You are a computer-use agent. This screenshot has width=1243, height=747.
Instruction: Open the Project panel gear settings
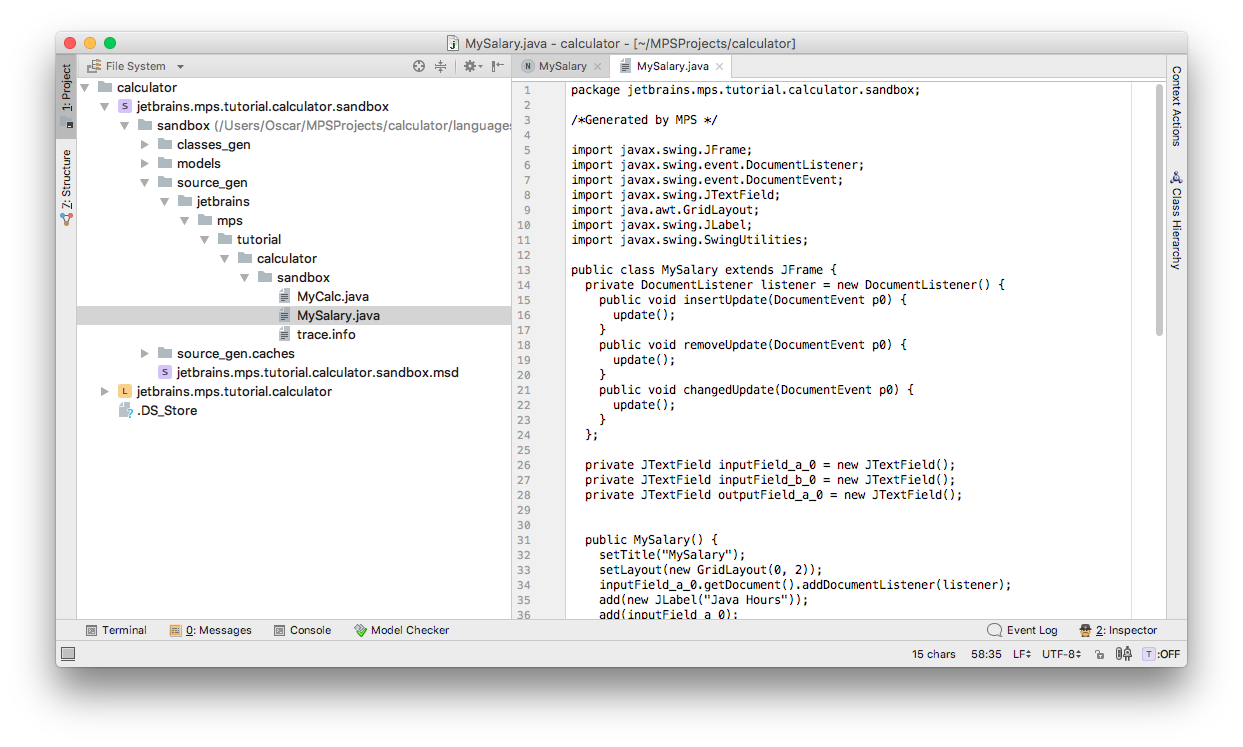471,66
